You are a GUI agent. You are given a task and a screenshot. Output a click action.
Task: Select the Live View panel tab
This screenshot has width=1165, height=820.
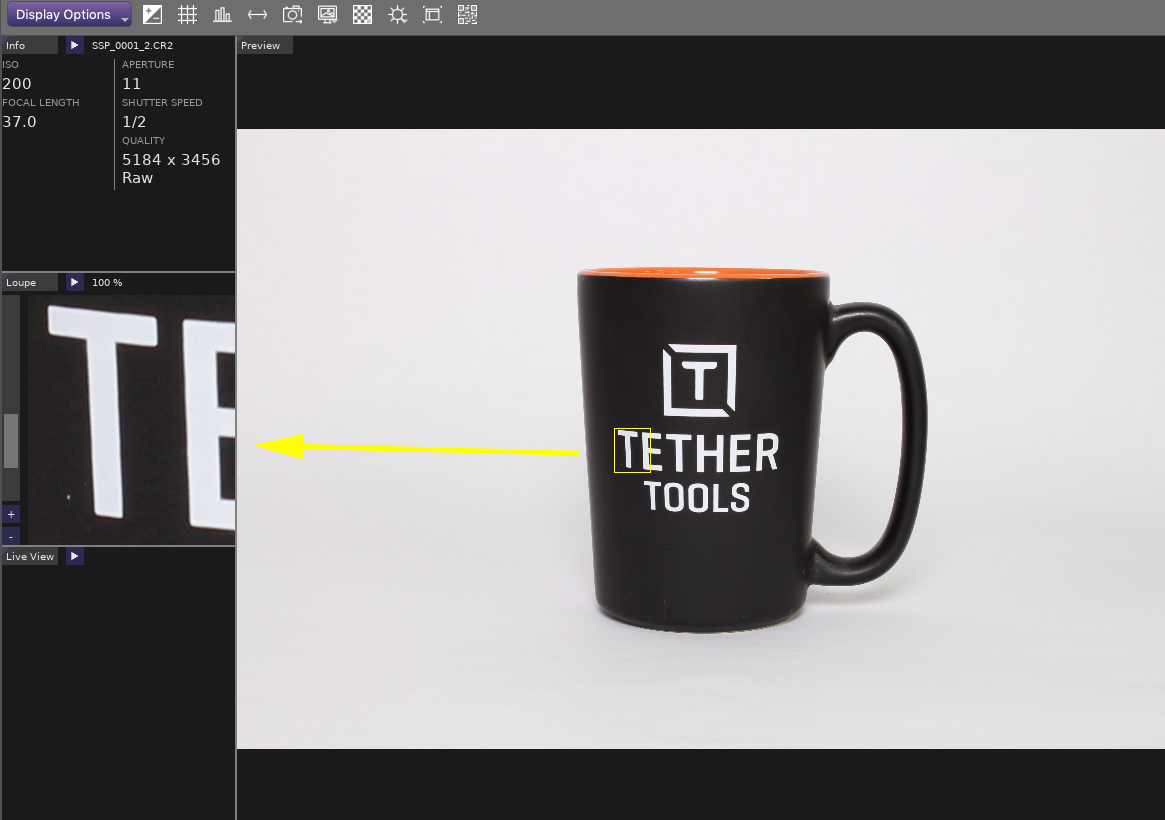[x=31, y=556]
